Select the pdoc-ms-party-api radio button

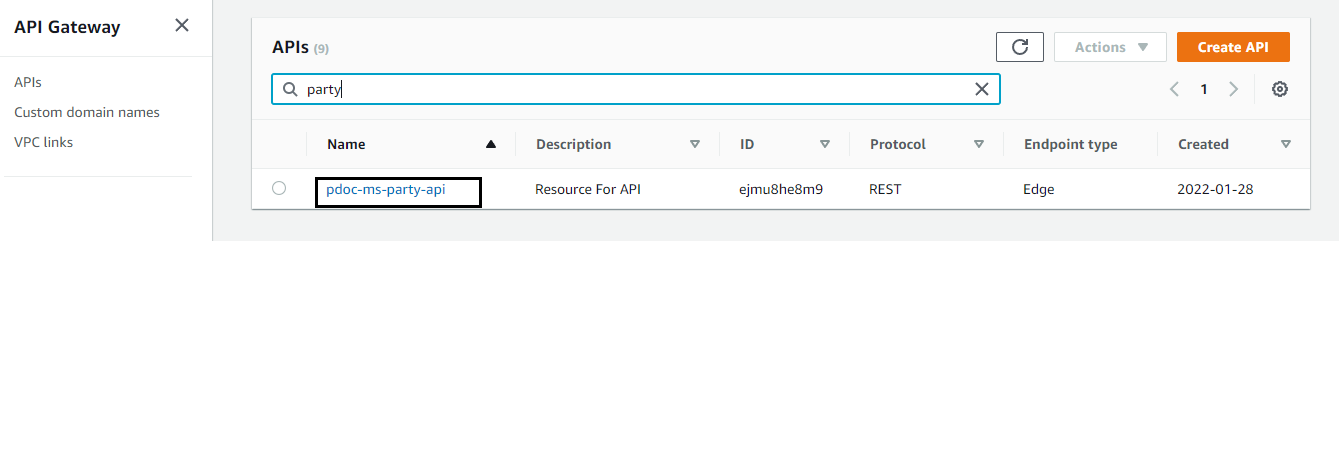(x=279, y=188)
